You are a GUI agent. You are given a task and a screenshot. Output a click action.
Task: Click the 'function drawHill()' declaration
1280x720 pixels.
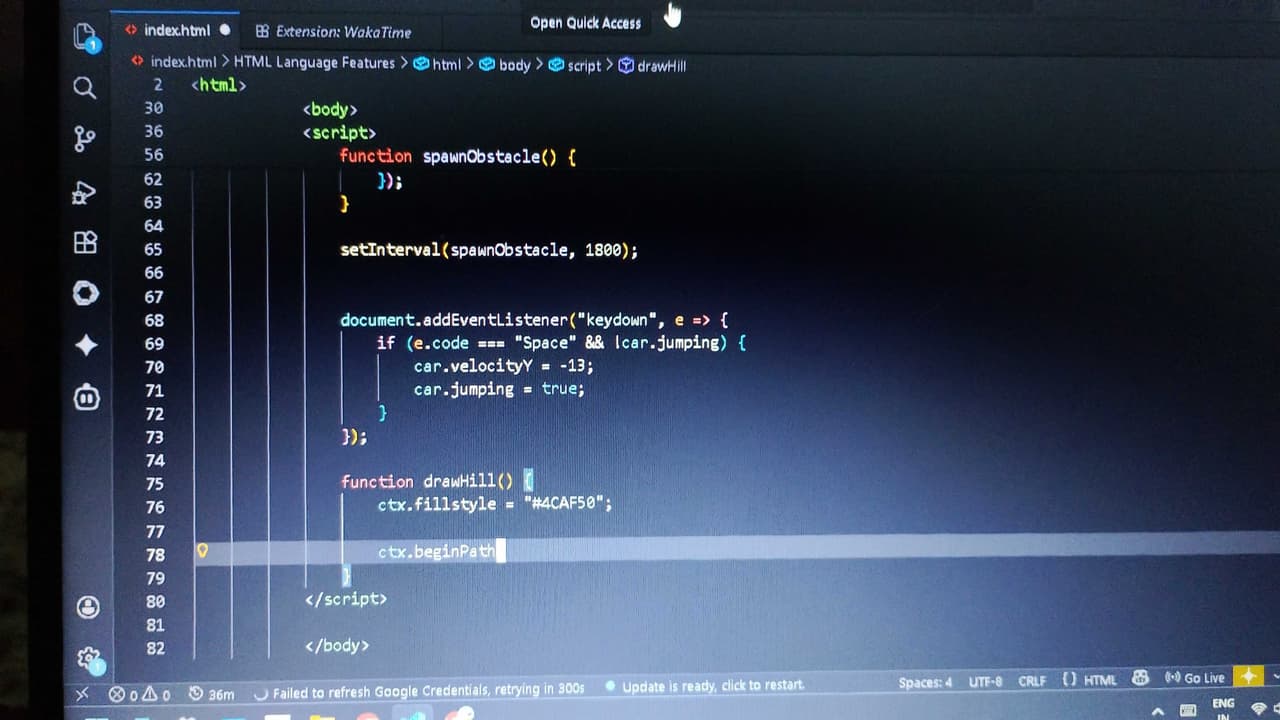click(438, 481)
